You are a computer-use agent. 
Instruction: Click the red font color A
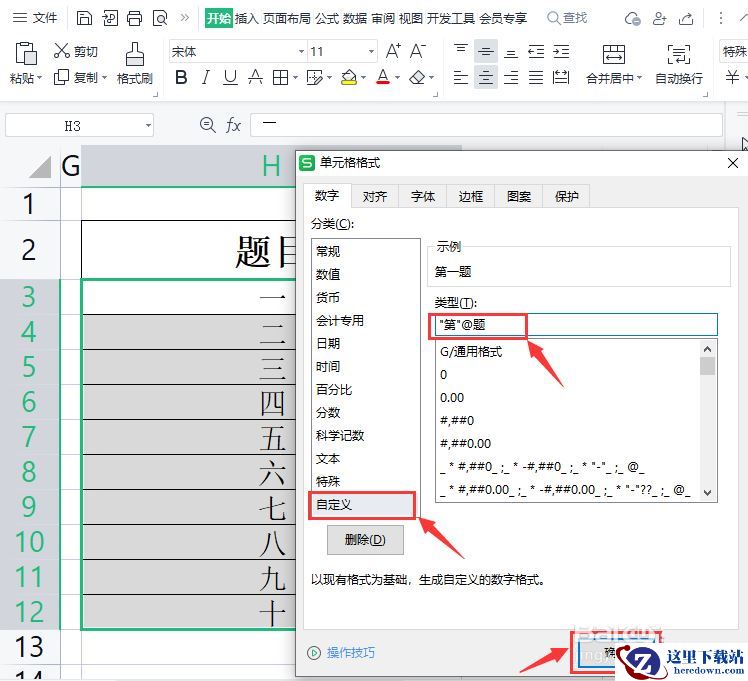pos(383,77)
